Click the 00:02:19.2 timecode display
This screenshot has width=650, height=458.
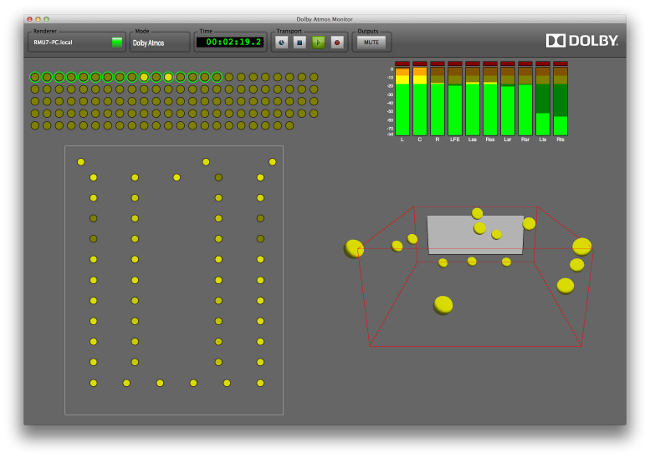point(230,42)
